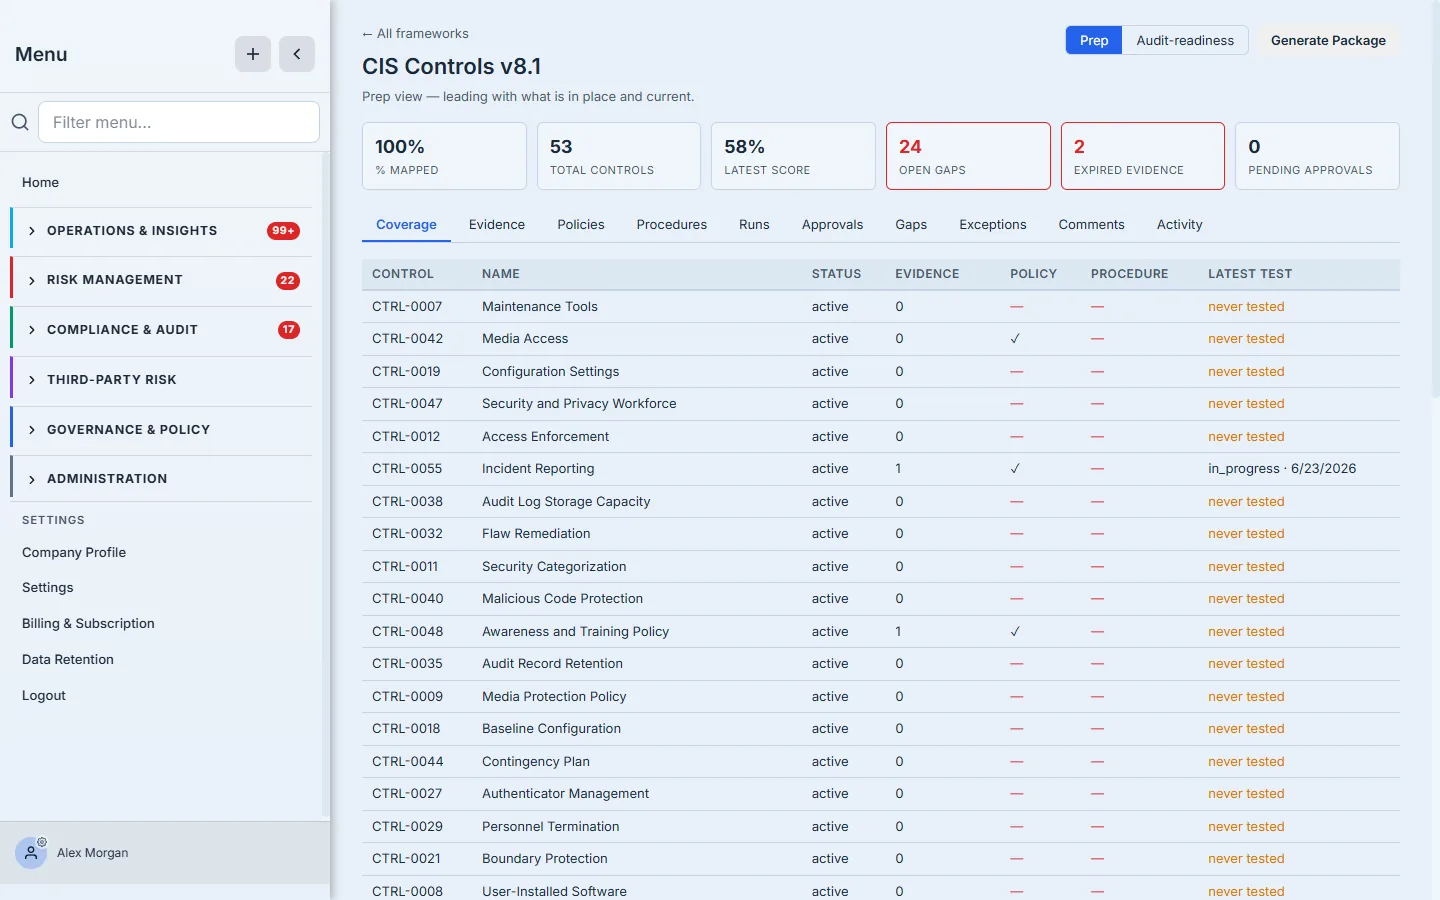The width and height of the screenshot is (1440, 900).
Task: Click Media Protection Policy name
Action: (x=554, y=697)
